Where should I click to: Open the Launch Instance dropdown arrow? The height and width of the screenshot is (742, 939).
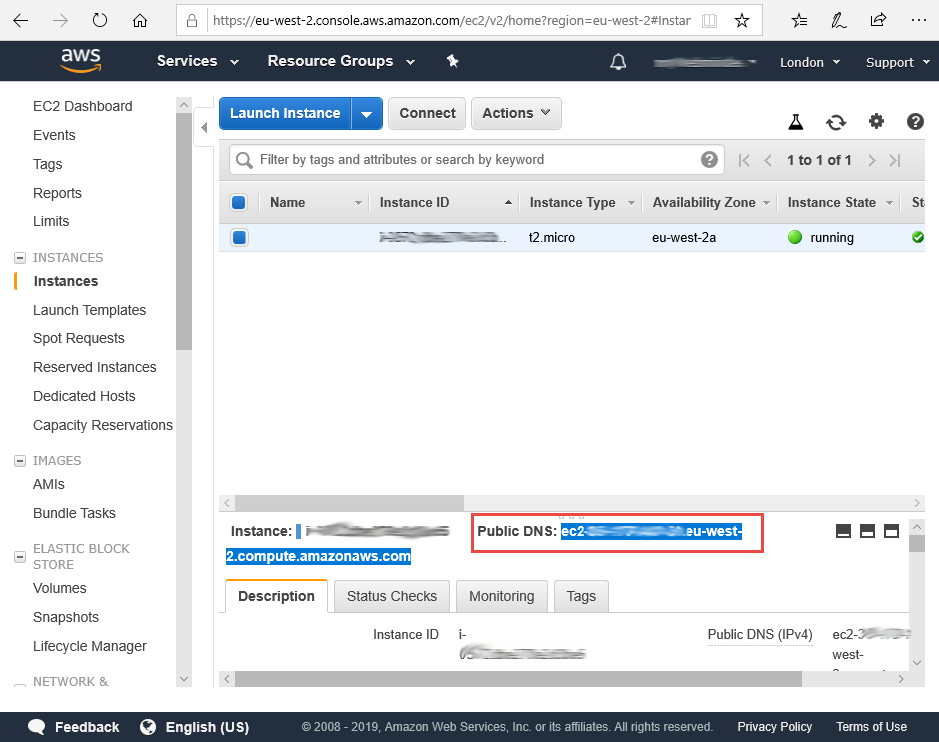pos(366,114)
